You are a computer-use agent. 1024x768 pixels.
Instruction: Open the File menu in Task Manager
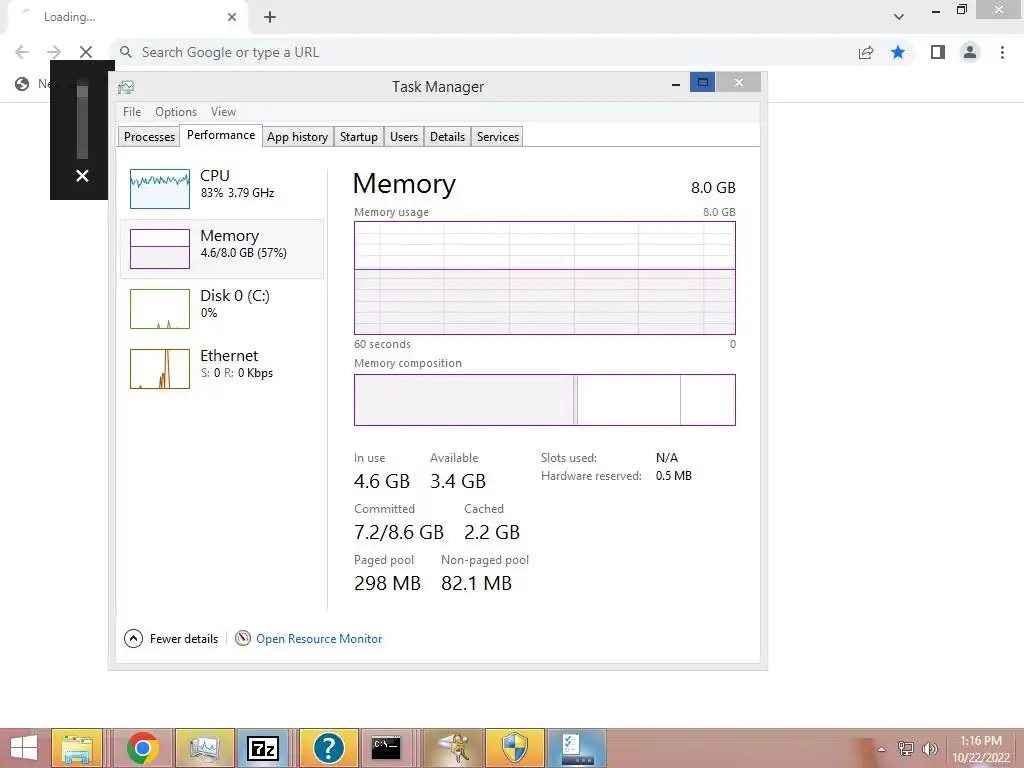click(132, 112)
